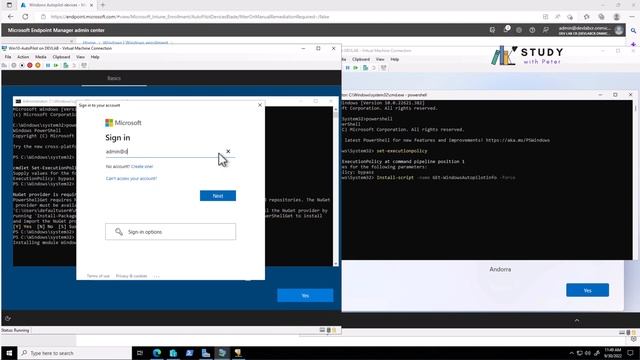The width and height of the screenshot is (640, 360).
Task: Click the Edge sidebar search icon
Action: [x=633, y=31]
